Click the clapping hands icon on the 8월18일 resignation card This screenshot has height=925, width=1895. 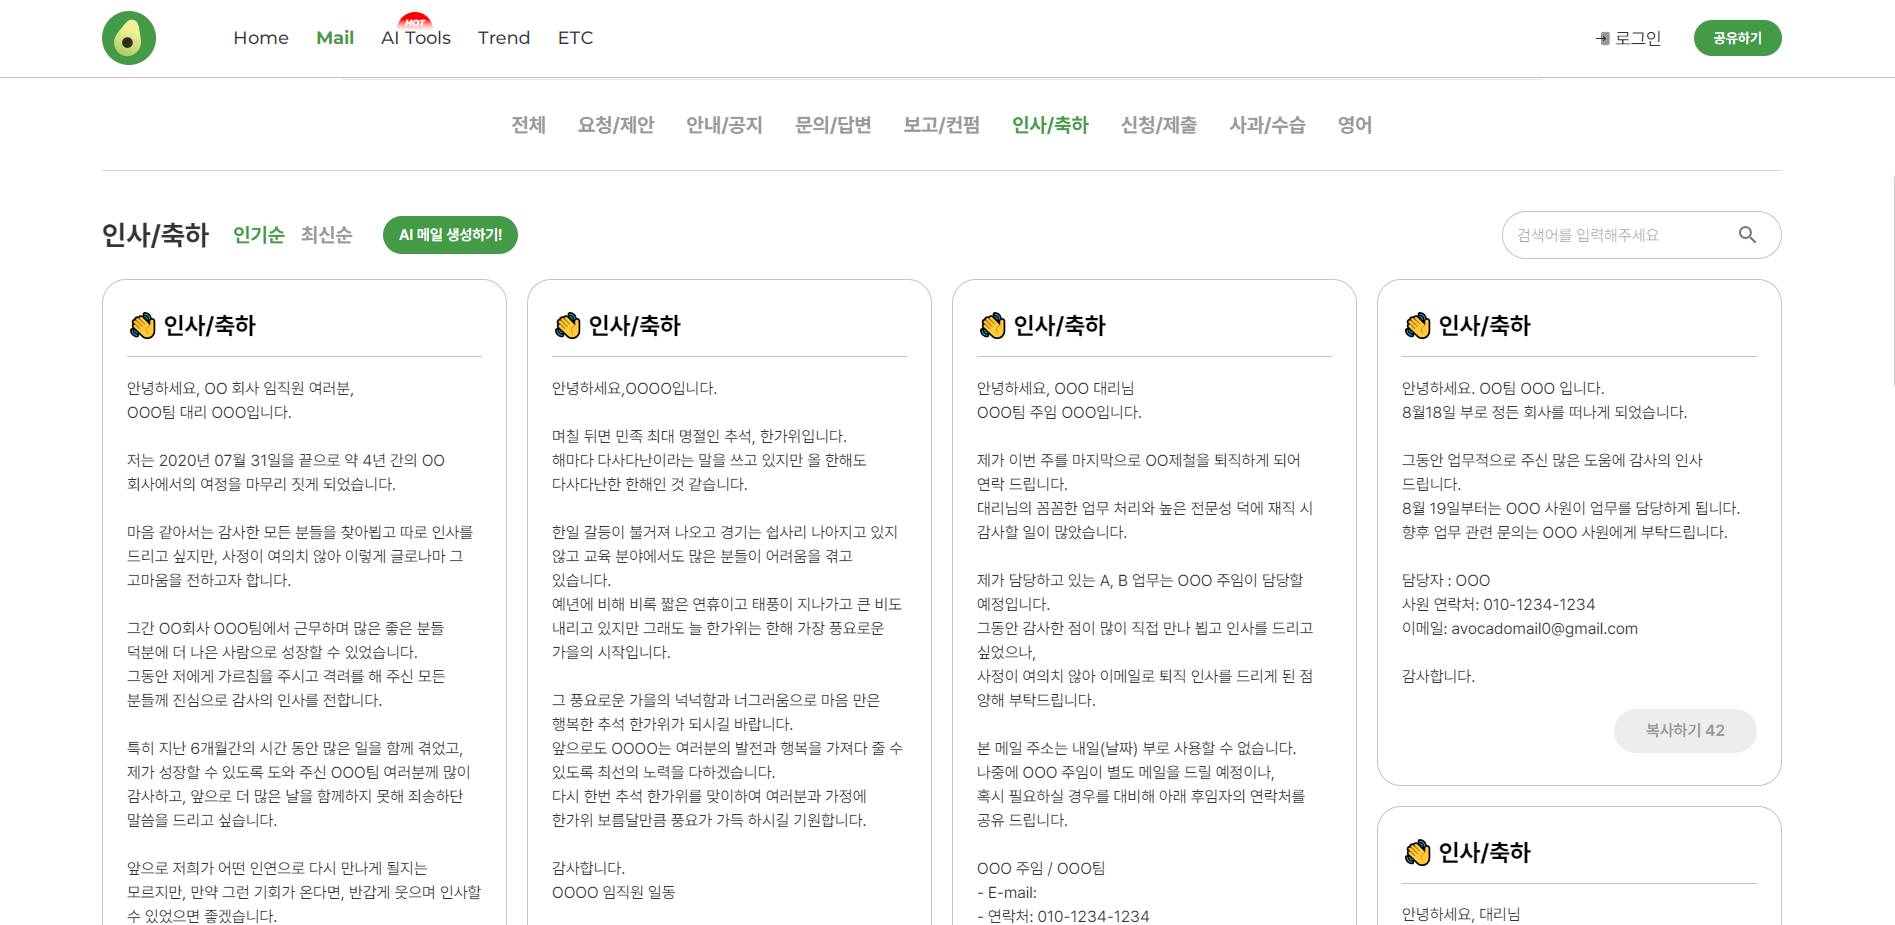tap(1418, 326)
